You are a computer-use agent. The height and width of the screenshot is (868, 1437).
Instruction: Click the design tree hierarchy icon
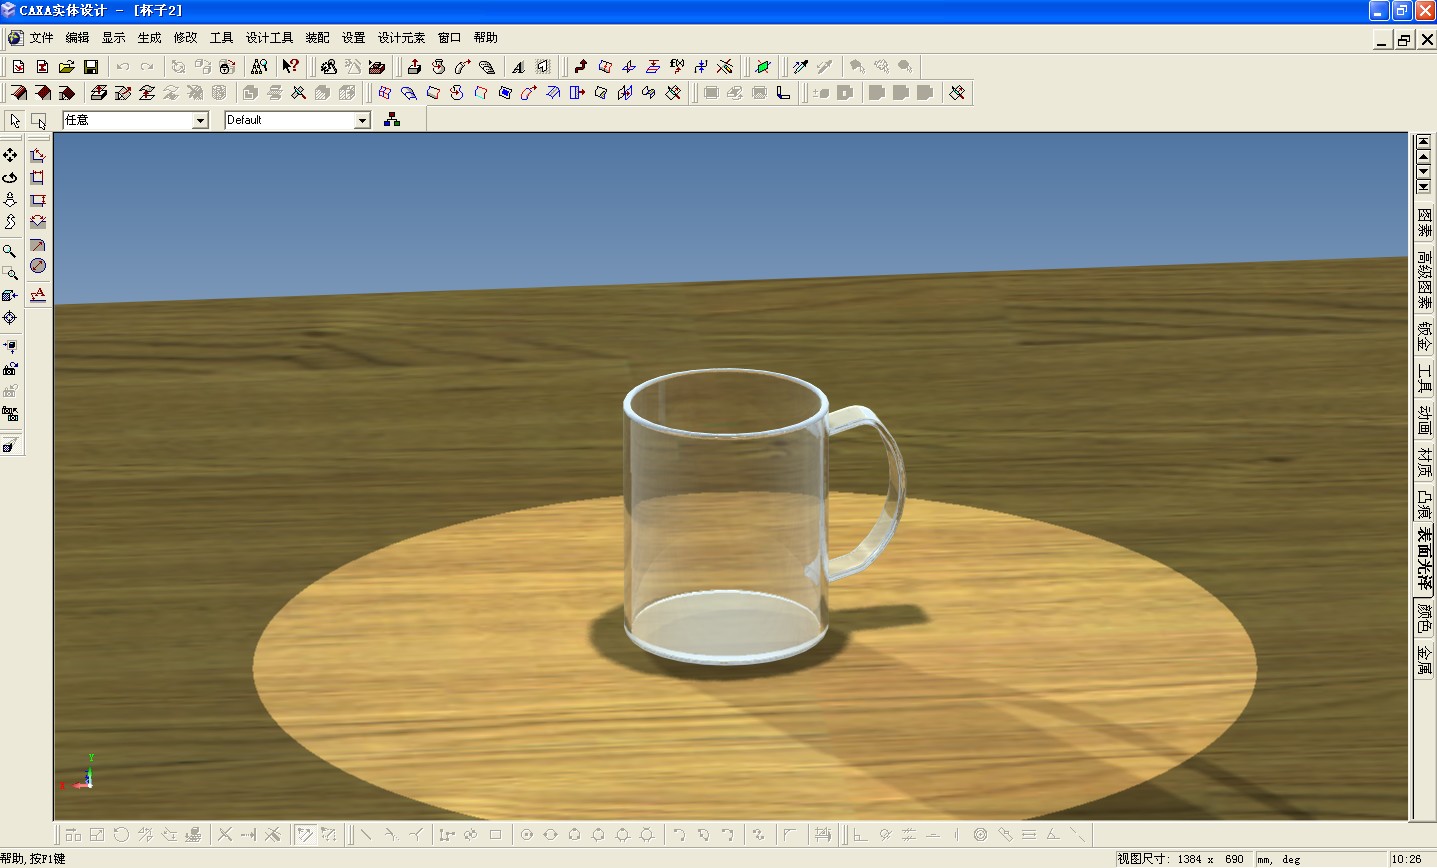392,120
